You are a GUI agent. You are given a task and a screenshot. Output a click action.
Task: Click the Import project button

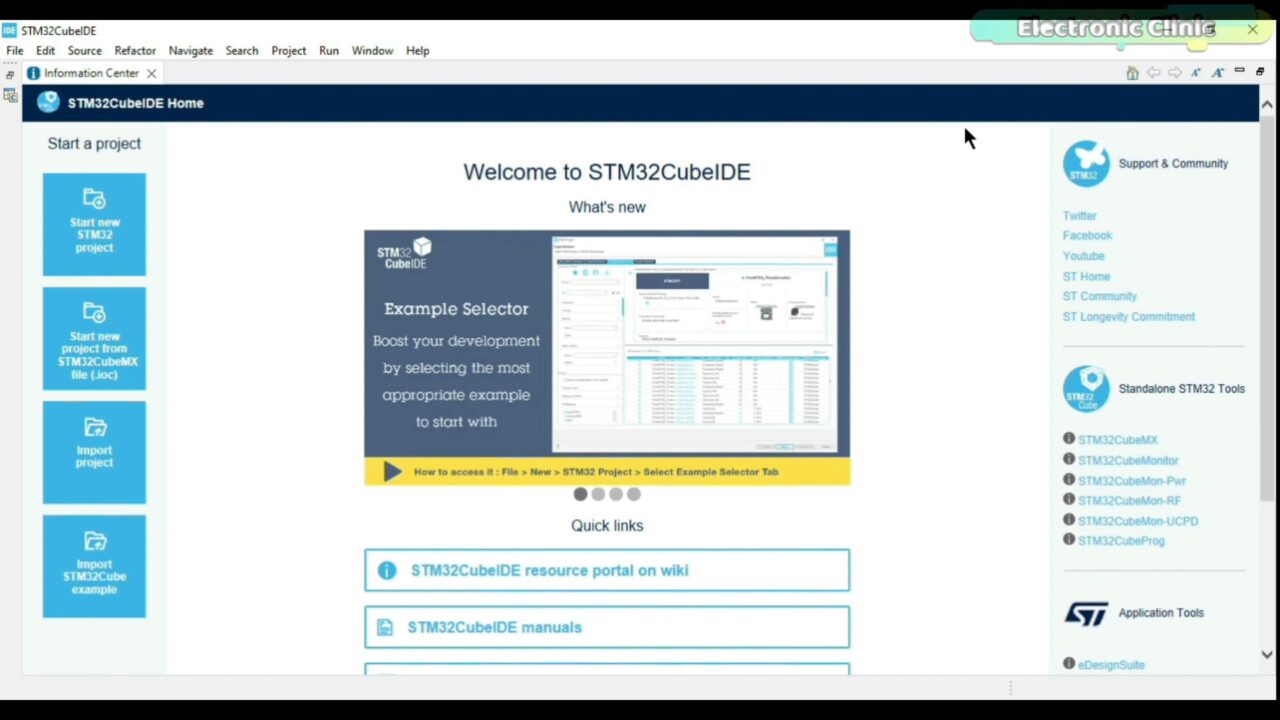tap(94, 452)
